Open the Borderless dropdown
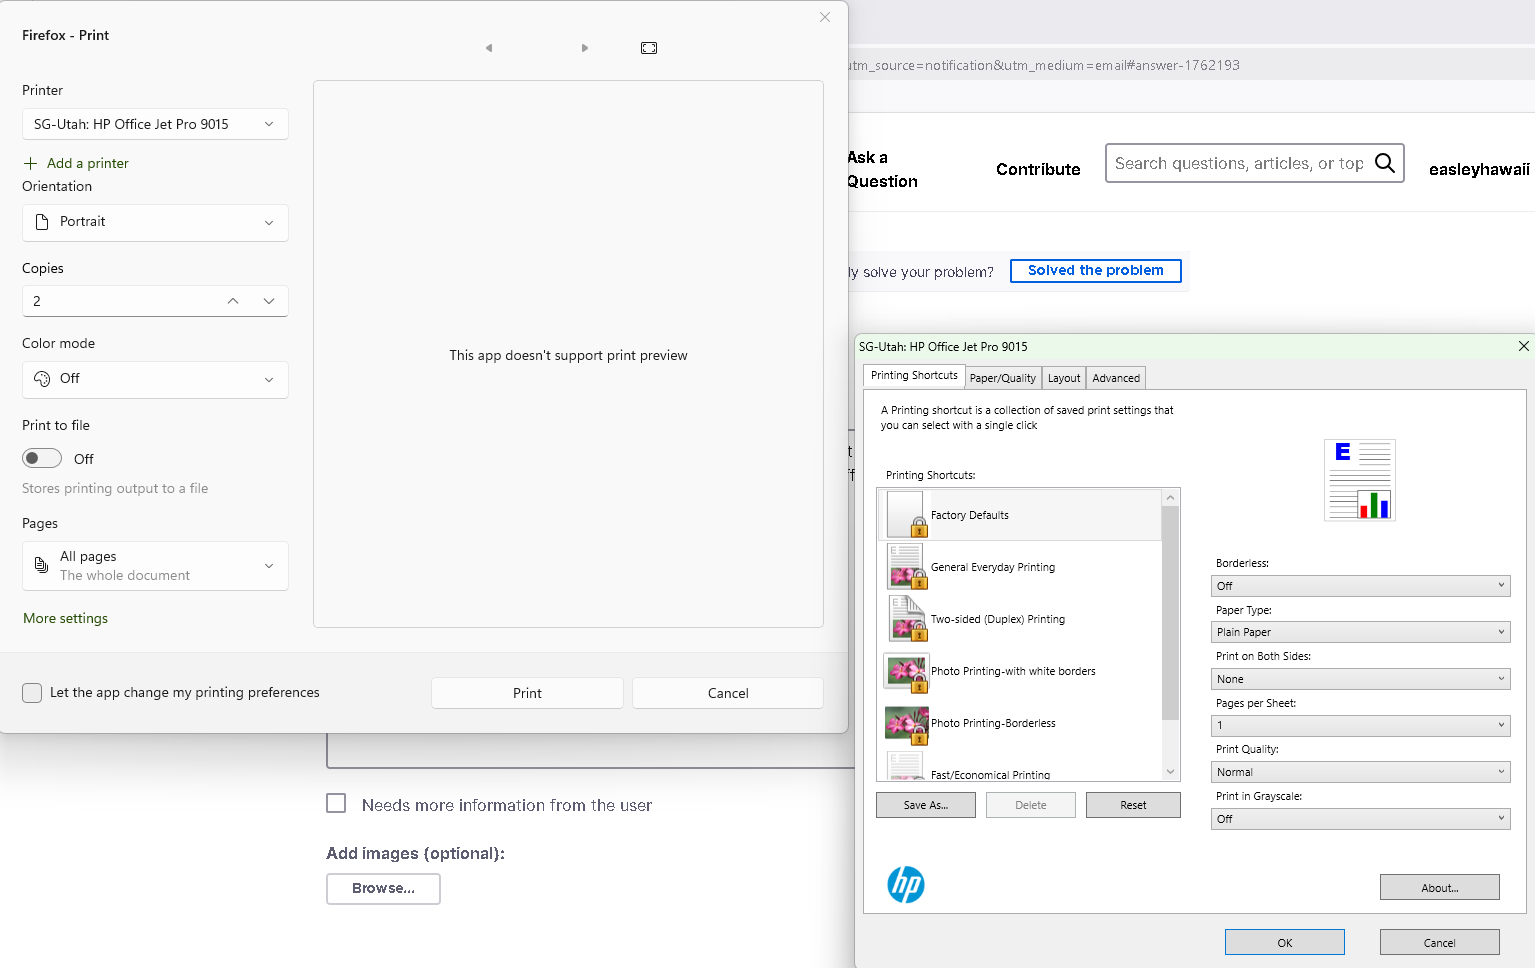The height and width of the screenshot is (968, 1535). point(1360,586)
